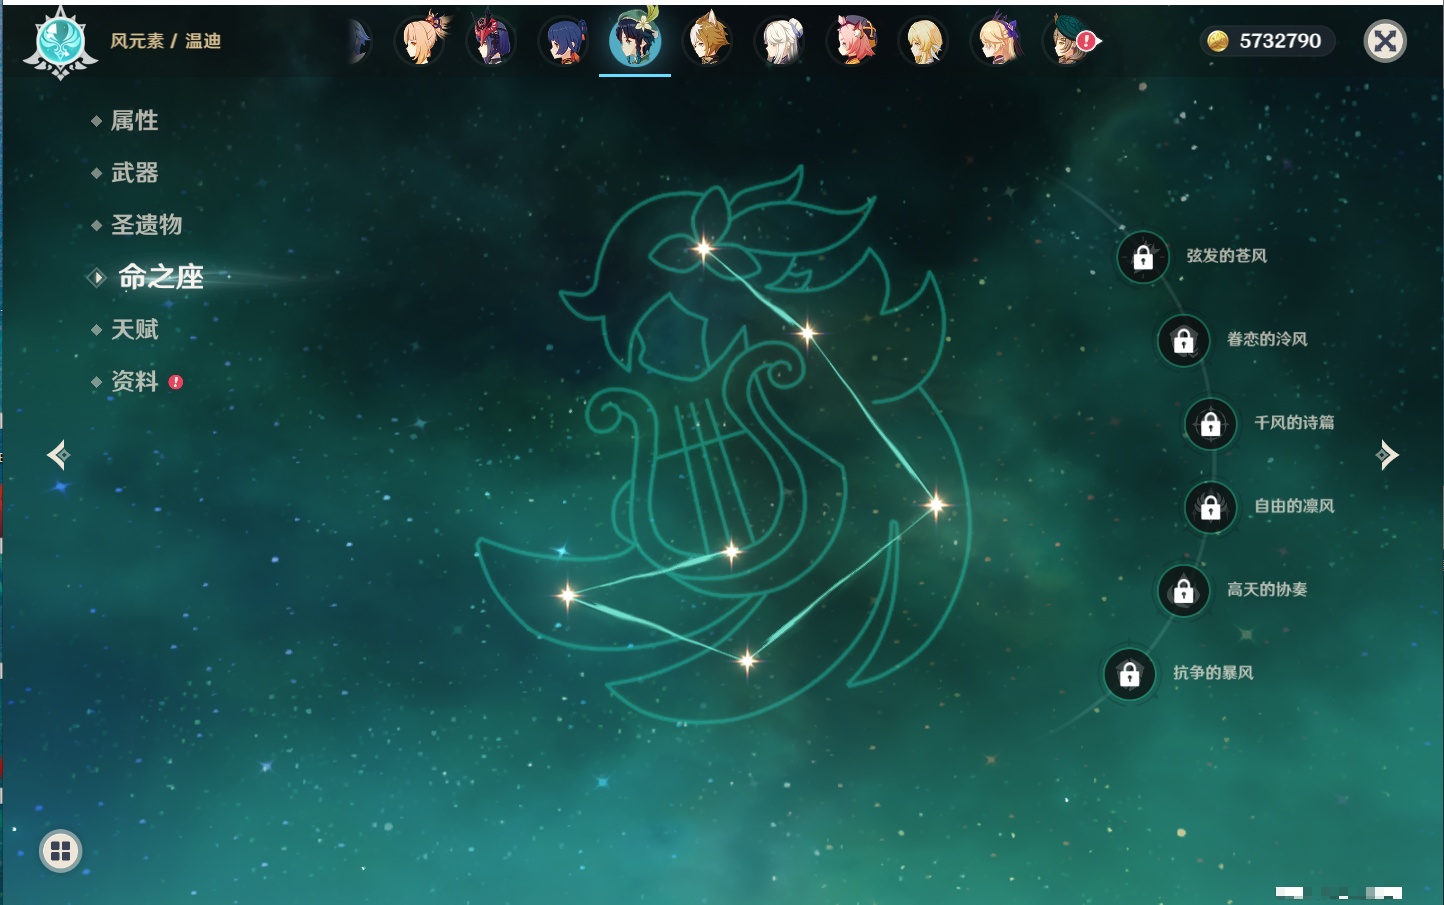
Task: Open the locked 高天的协奏 node icon
Action: pos(1184,590)
